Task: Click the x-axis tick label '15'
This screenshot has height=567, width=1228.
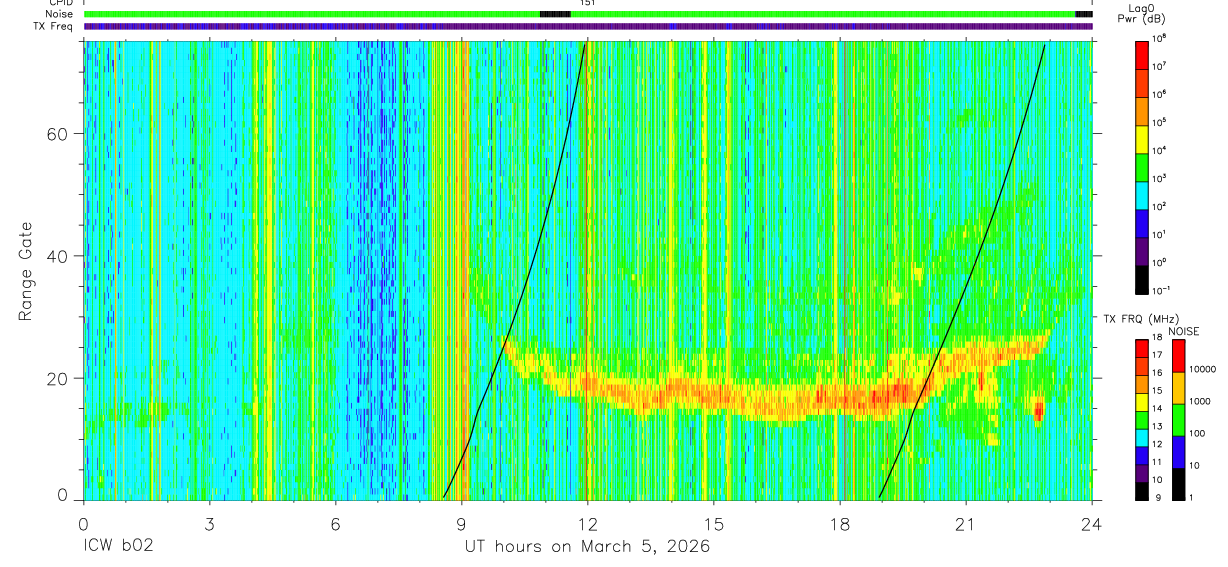Action: [x=714, y=524]
